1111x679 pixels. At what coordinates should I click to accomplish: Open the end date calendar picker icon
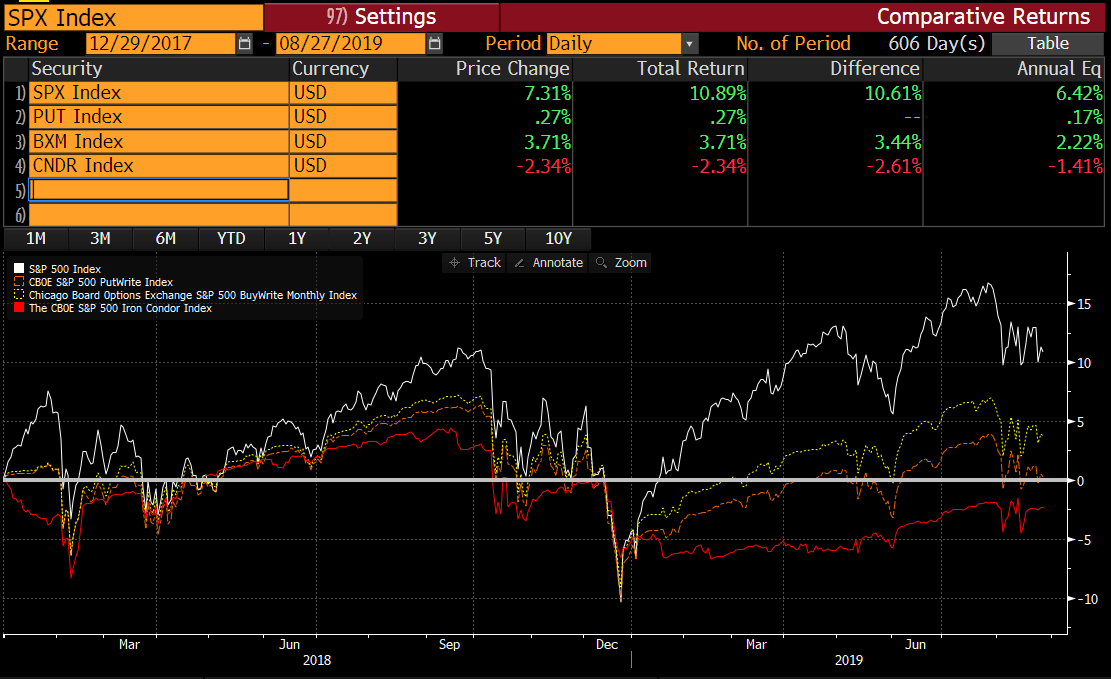click(x=434, y=44)
